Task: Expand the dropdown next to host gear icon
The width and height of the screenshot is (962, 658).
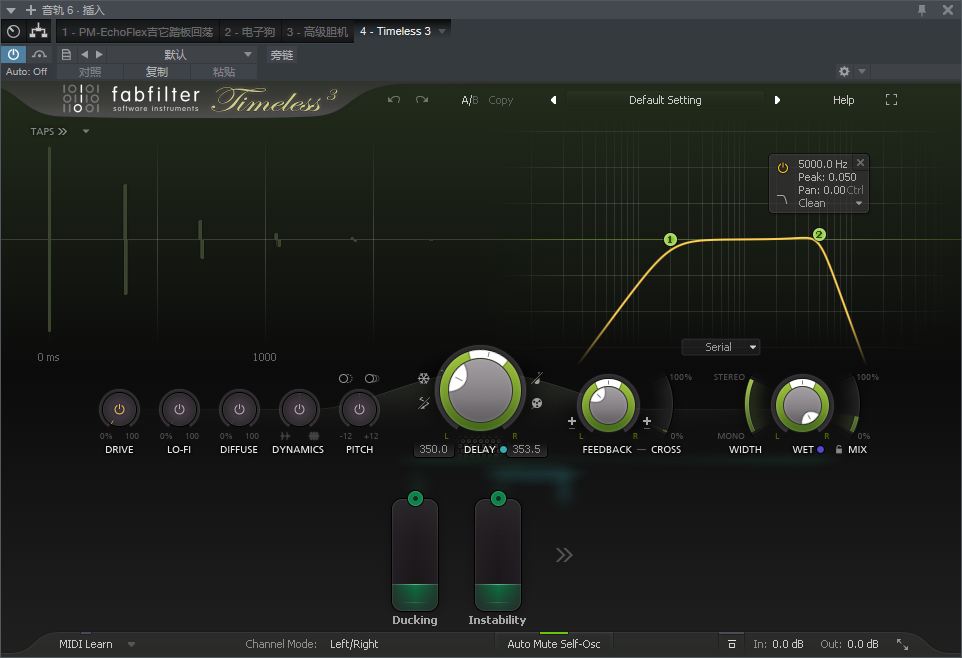Action: [x=862, y=71]
